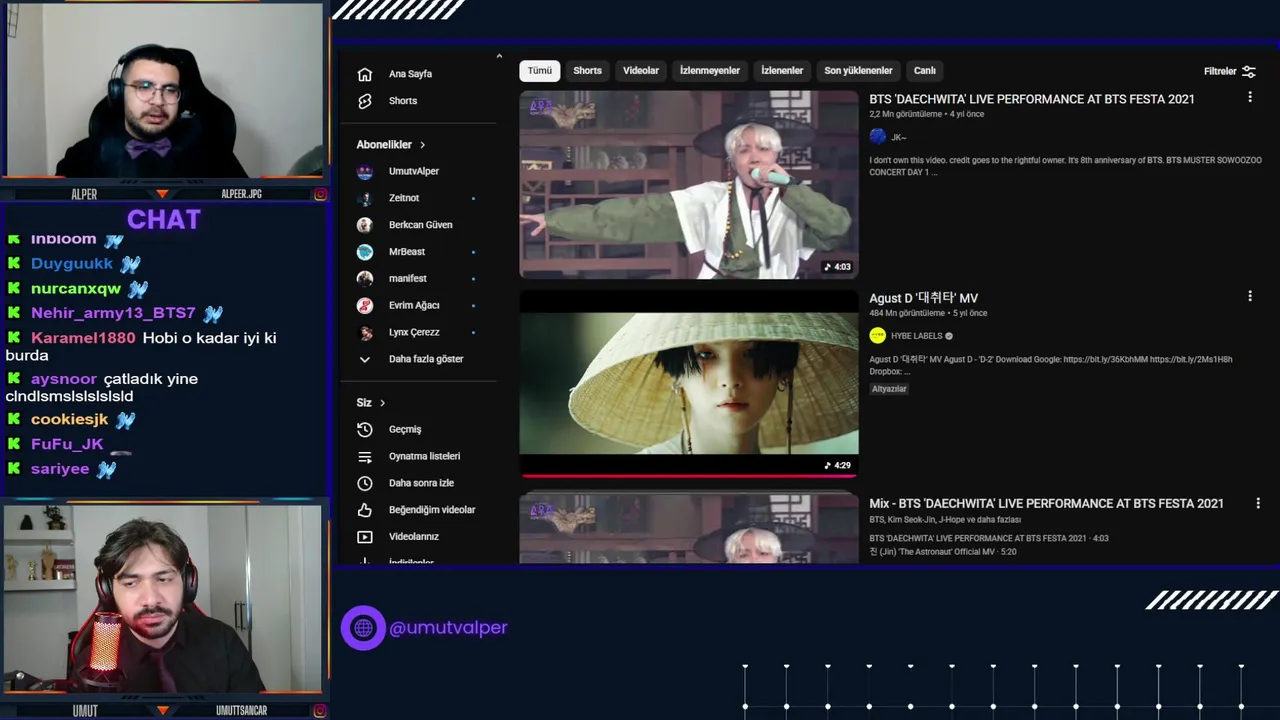
Task: Select the Shorts filter chip
Action: click(x=588, y=71)
